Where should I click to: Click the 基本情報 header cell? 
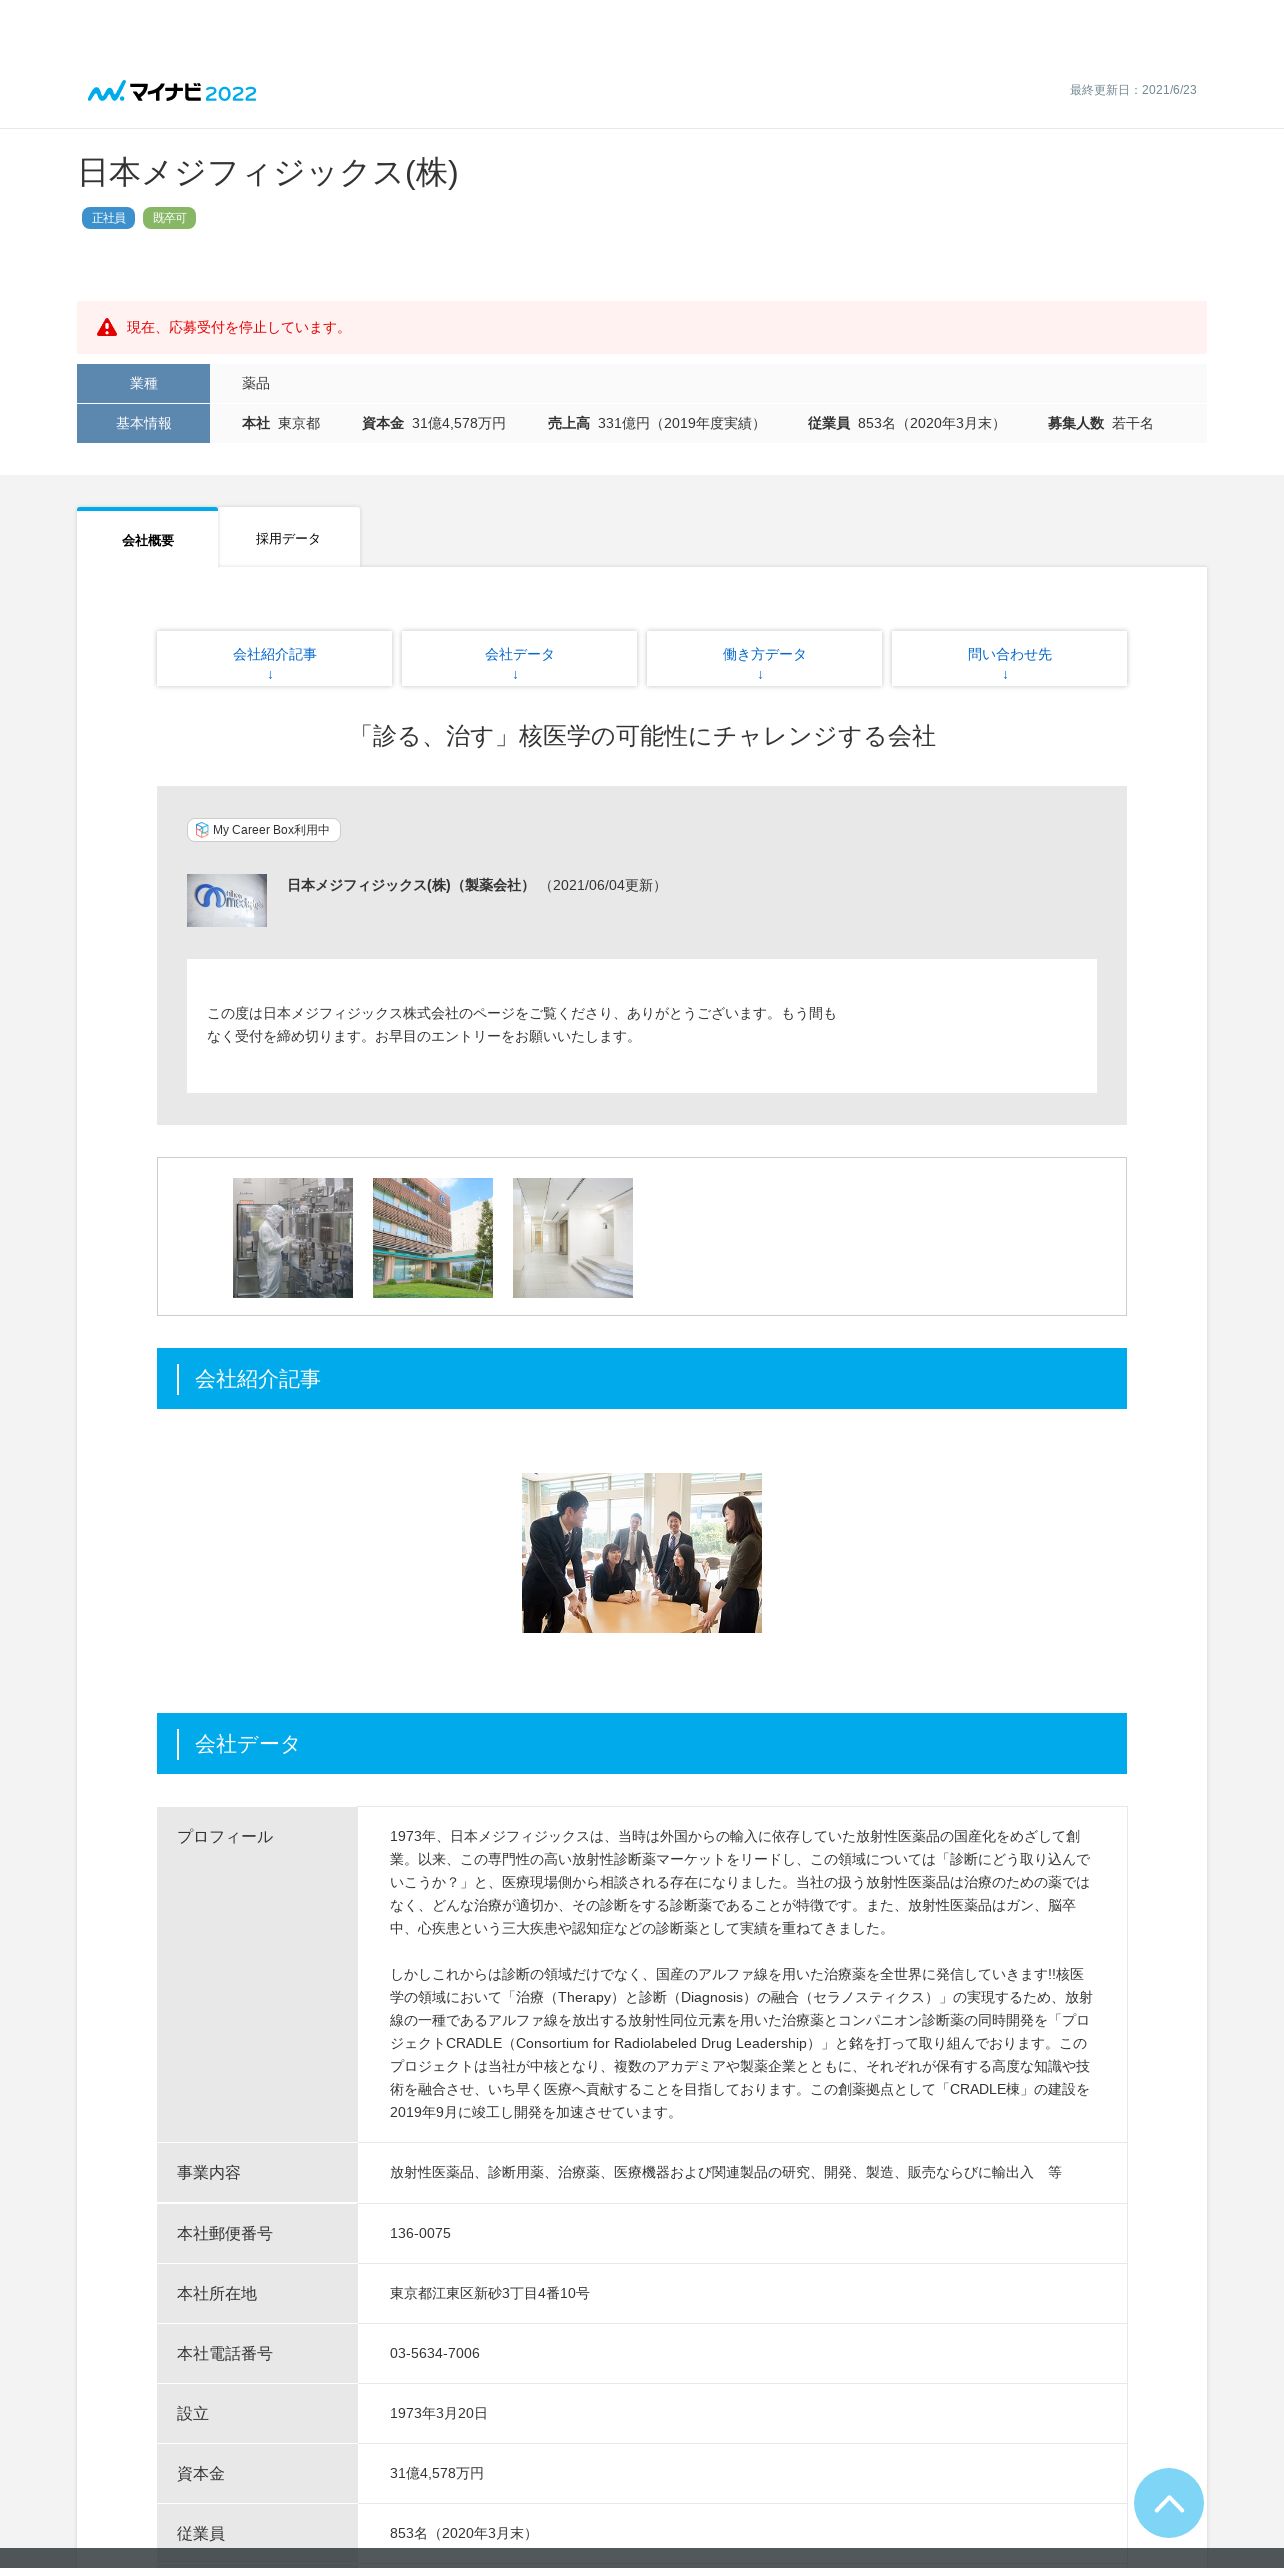pos(143,423)
